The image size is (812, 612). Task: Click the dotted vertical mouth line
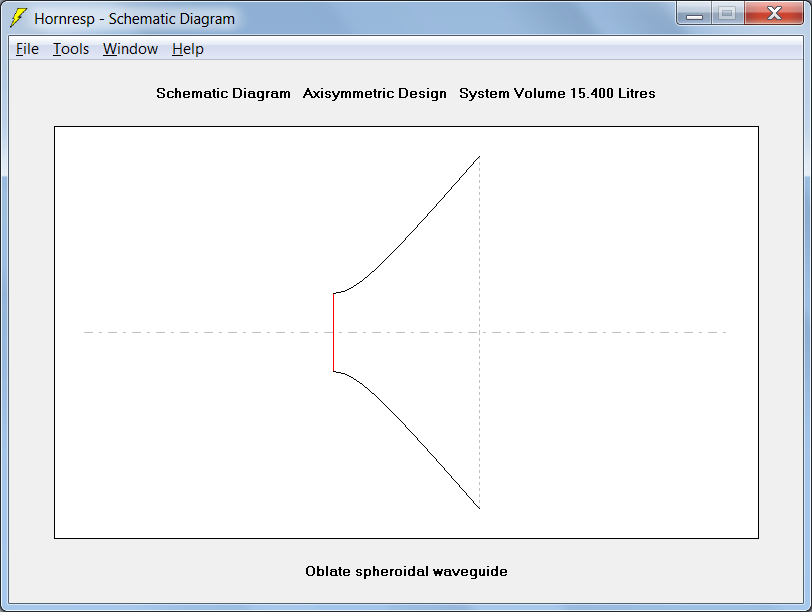(x=480, y=332)
